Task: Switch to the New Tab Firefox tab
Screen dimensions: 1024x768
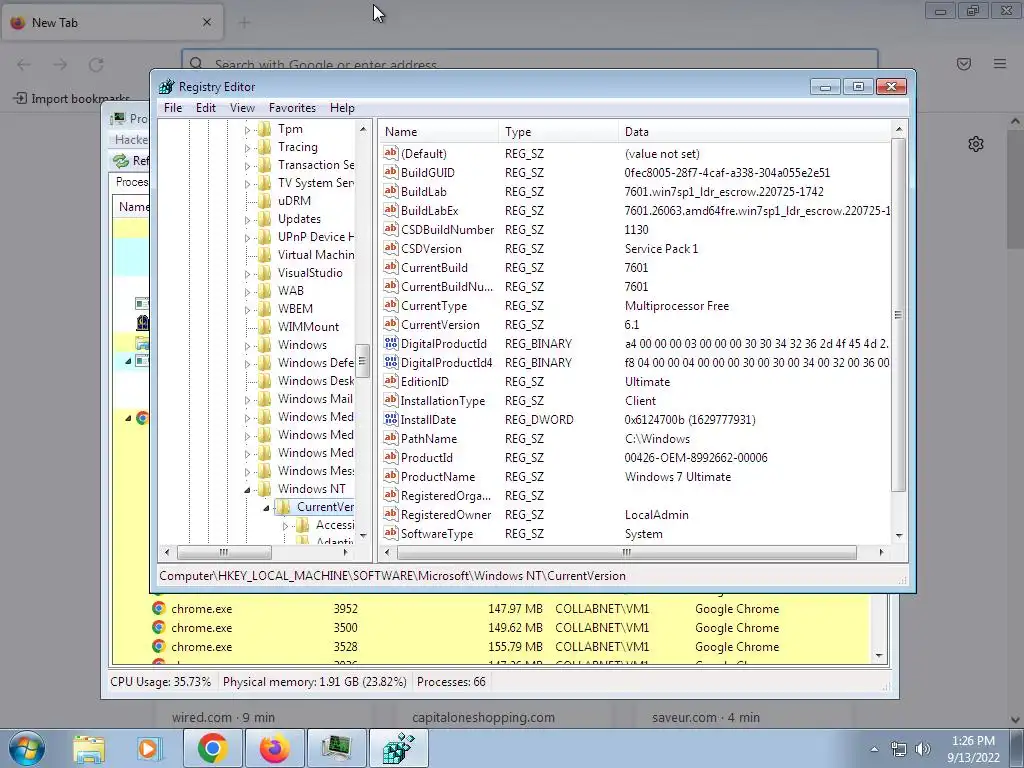Action: [111, 23]
